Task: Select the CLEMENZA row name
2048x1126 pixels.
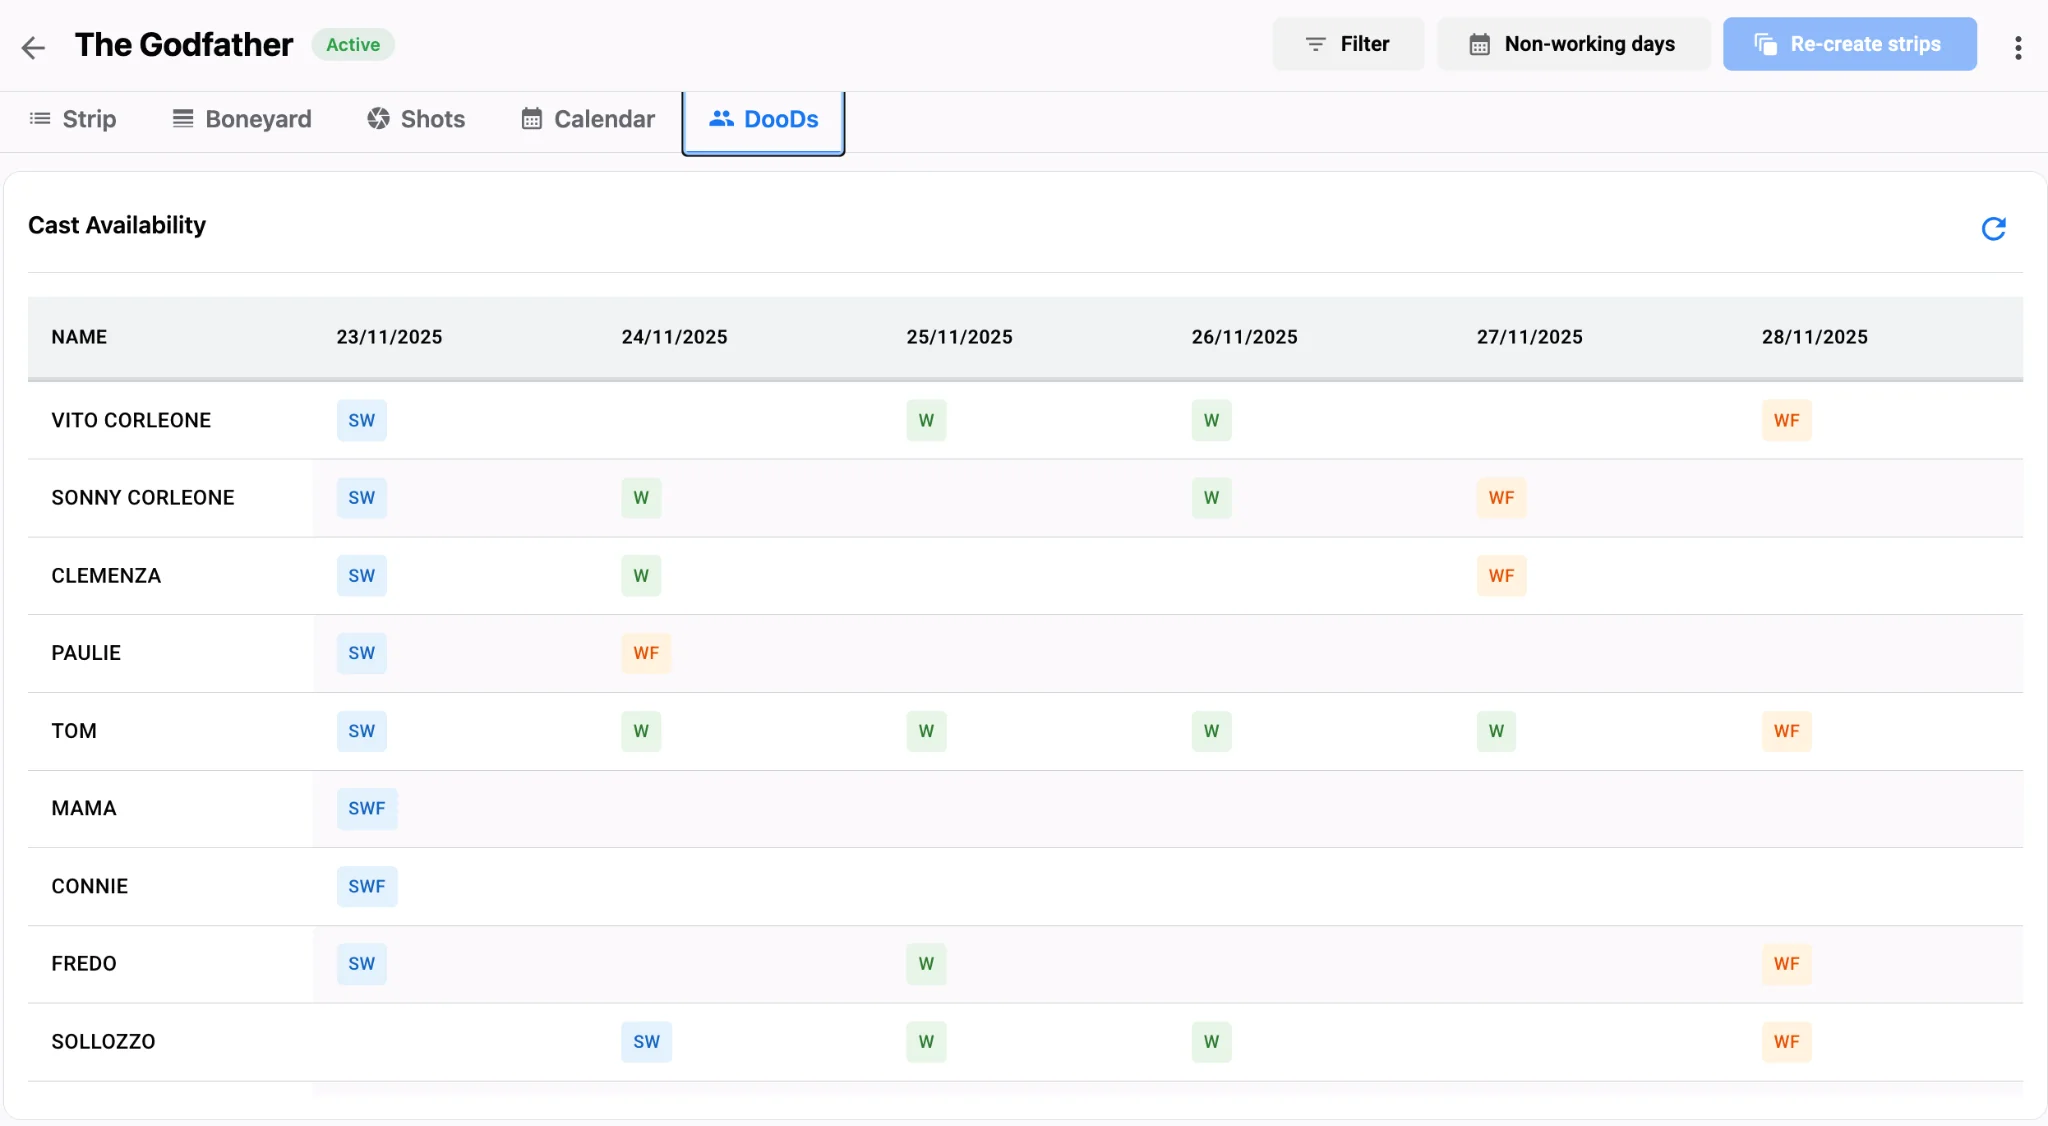Action: 106,576
